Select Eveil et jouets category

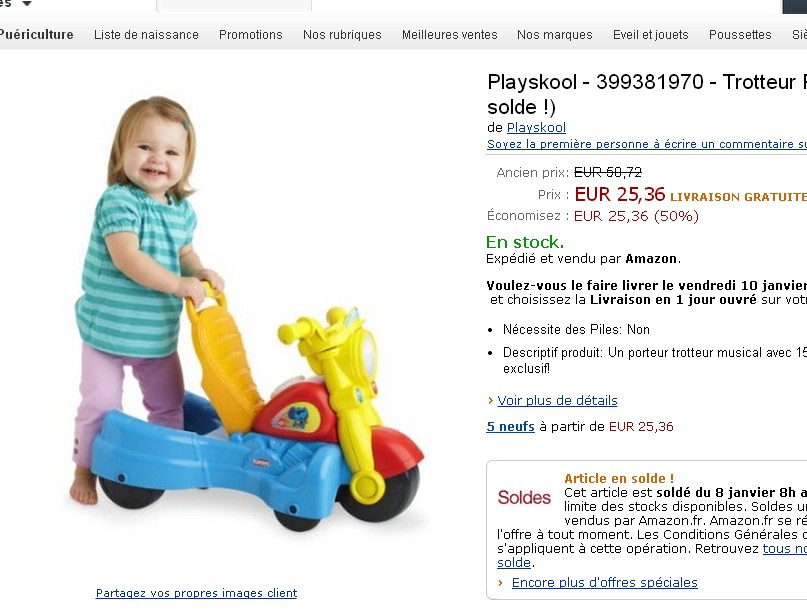(x=651, y=34)
